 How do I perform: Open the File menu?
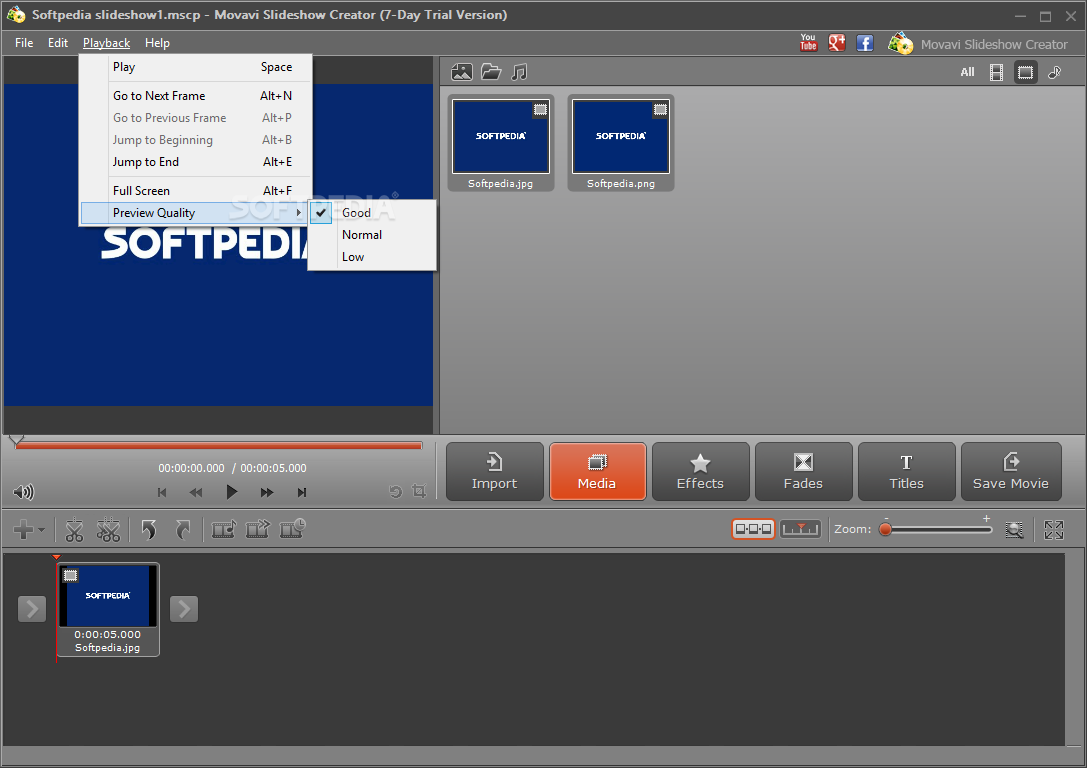(x=24, y=43)
